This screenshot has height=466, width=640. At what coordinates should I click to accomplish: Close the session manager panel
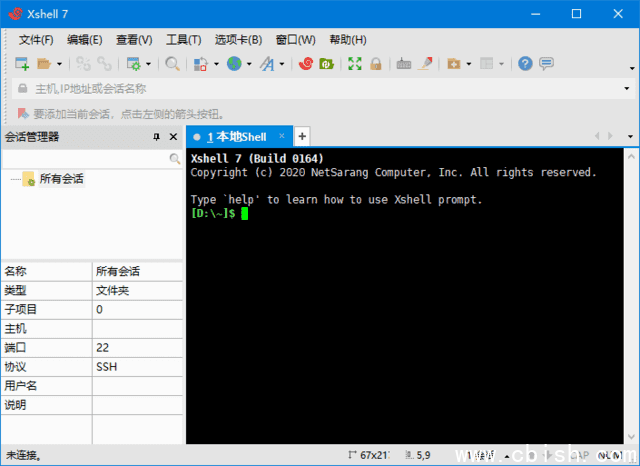pyautogui.click(x=173, y=137)
